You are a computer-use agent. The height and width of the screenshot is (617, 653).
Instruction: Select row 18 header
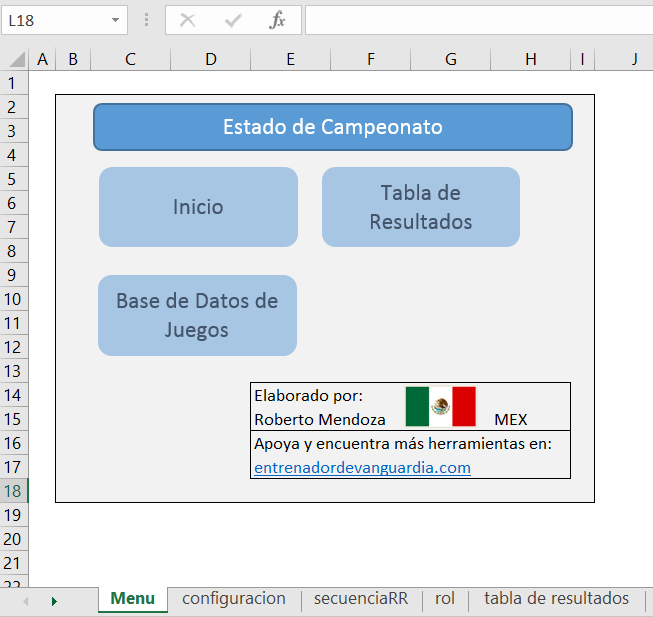(14, 491)
